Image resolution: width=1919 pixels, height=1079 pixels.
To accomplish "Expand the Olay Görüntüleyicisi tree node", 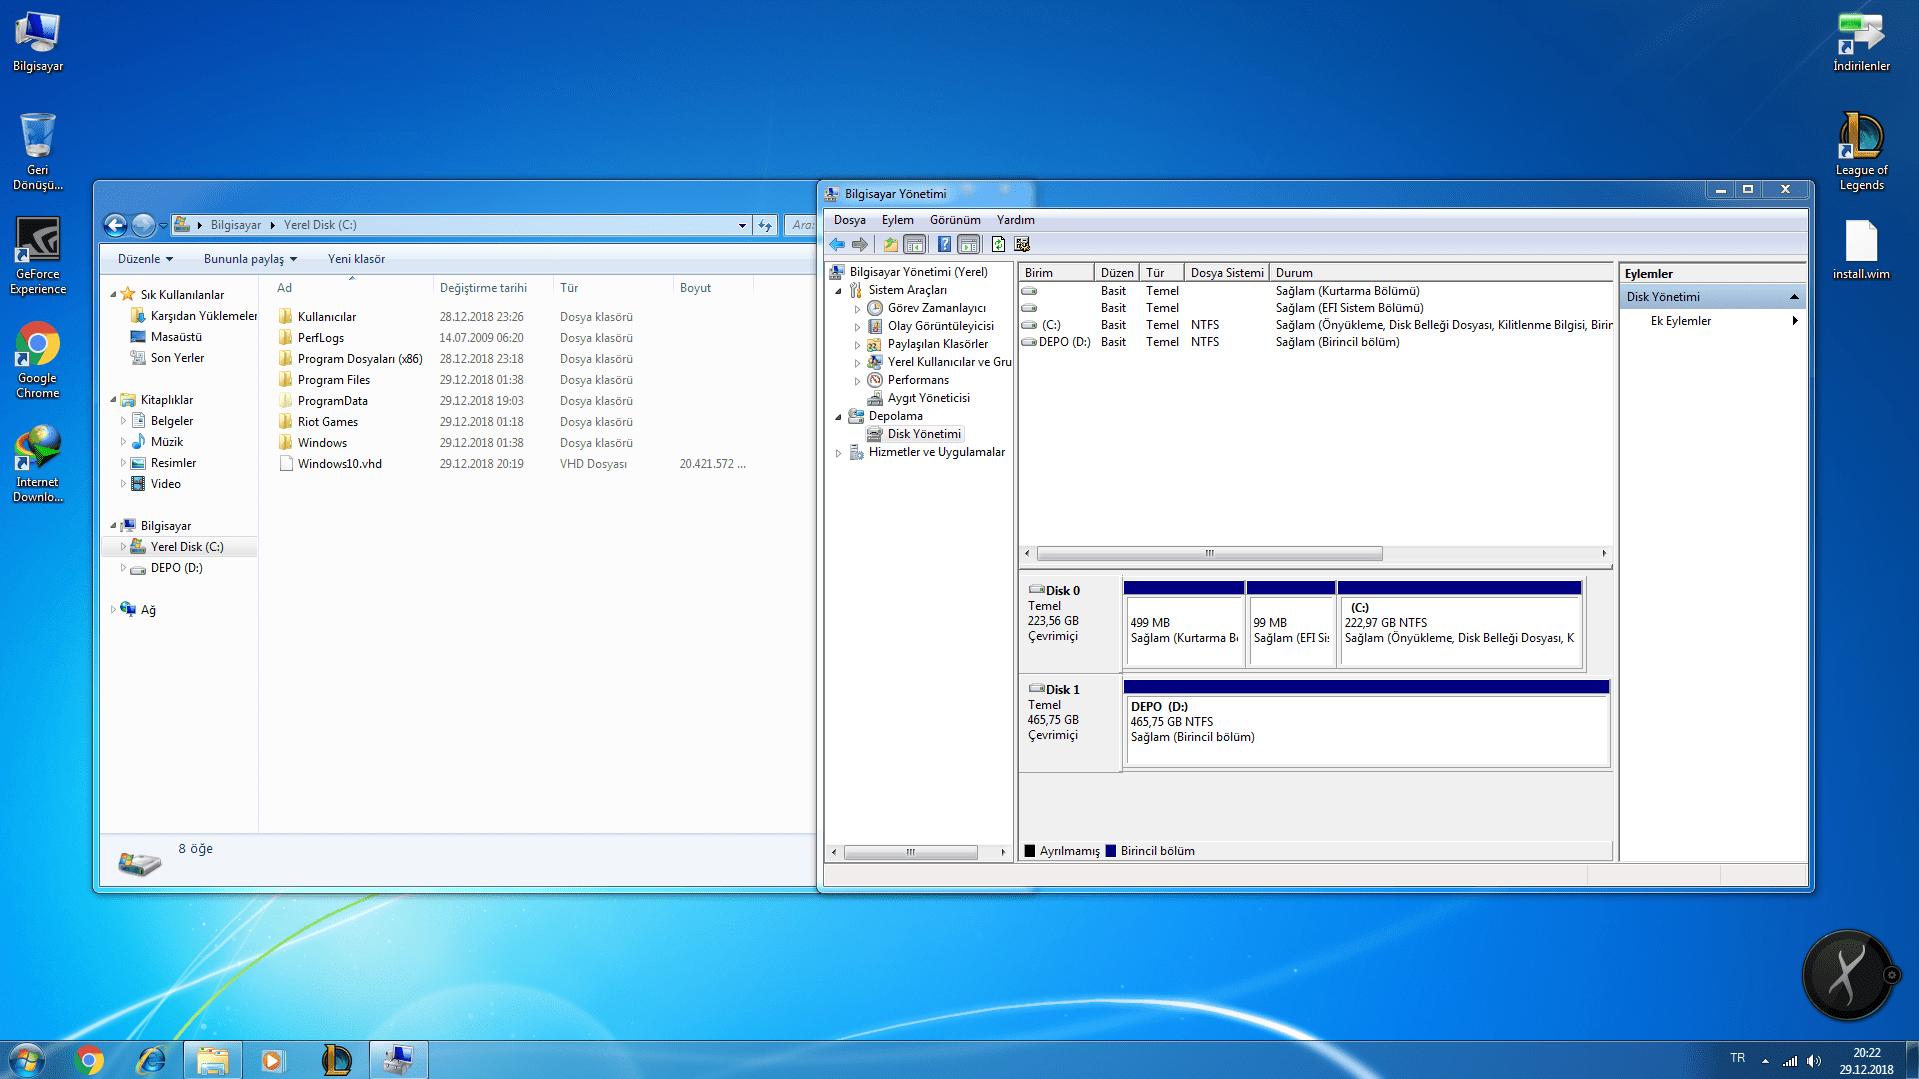I will pos(857,327).
